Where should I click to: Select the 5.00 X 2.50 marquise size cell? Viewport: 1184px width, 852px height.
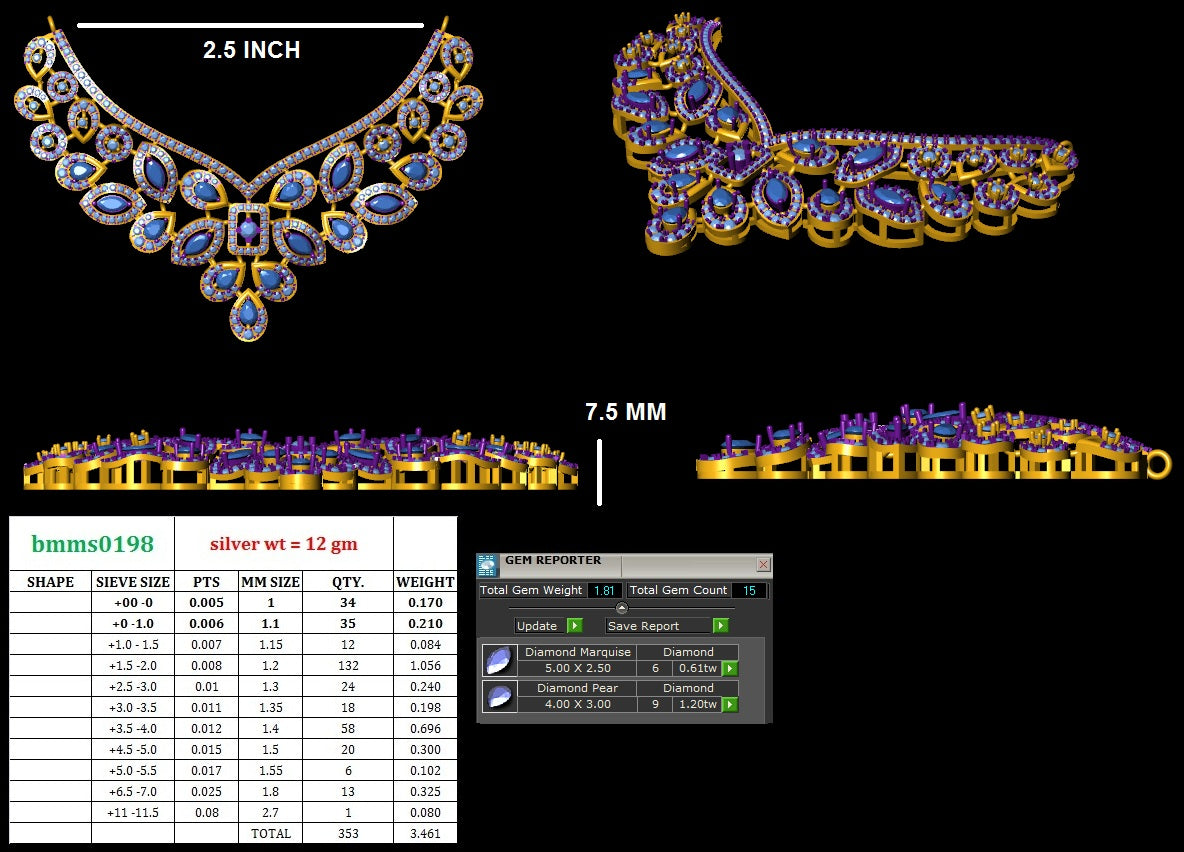tap(577, 668)
